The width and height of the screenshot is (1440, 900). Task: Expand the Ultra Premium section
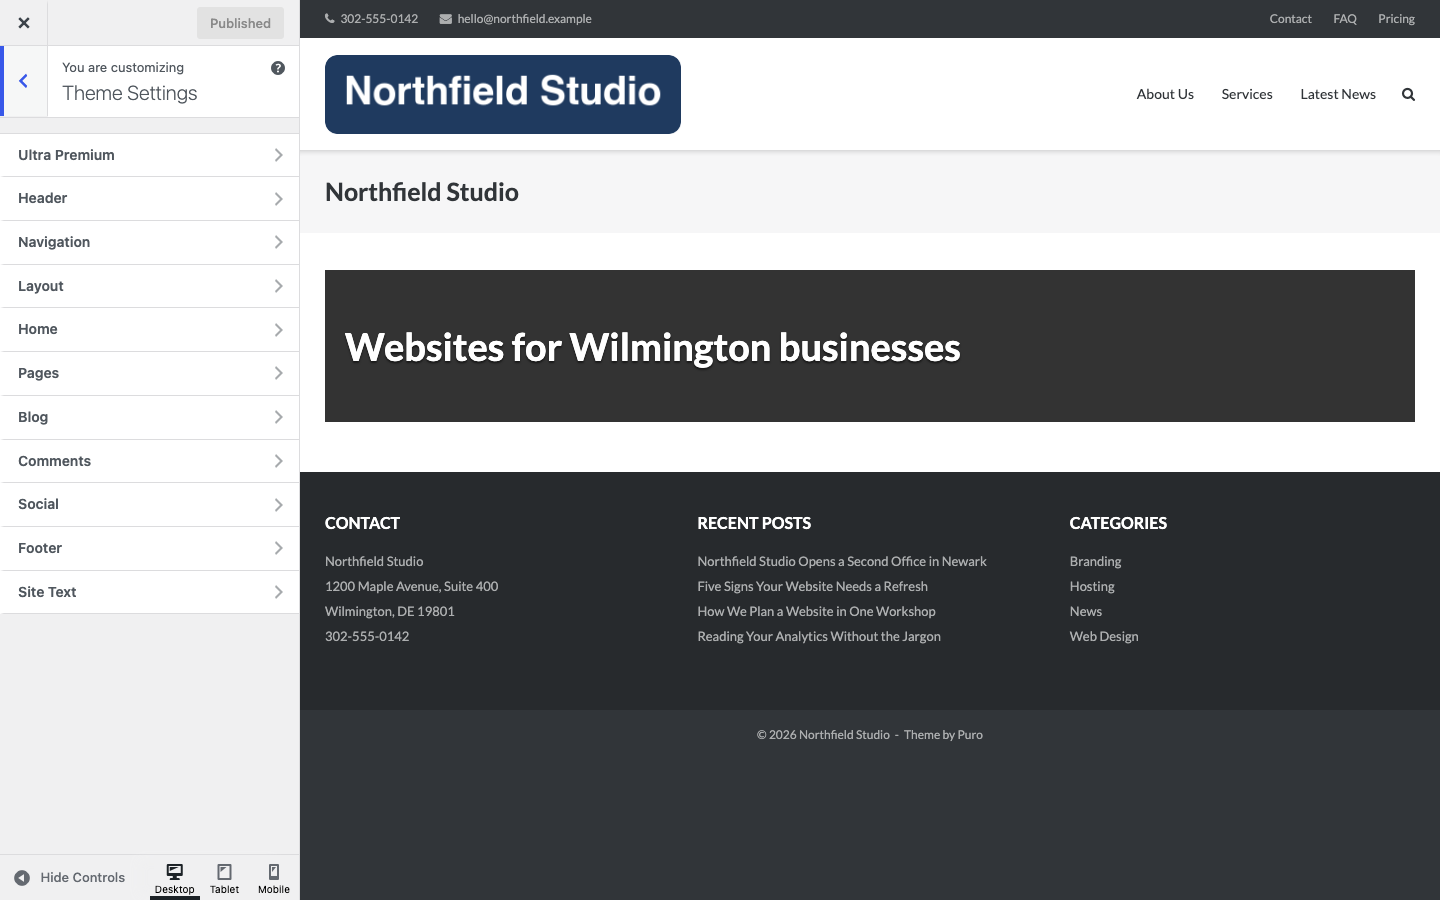pos(150,155)
